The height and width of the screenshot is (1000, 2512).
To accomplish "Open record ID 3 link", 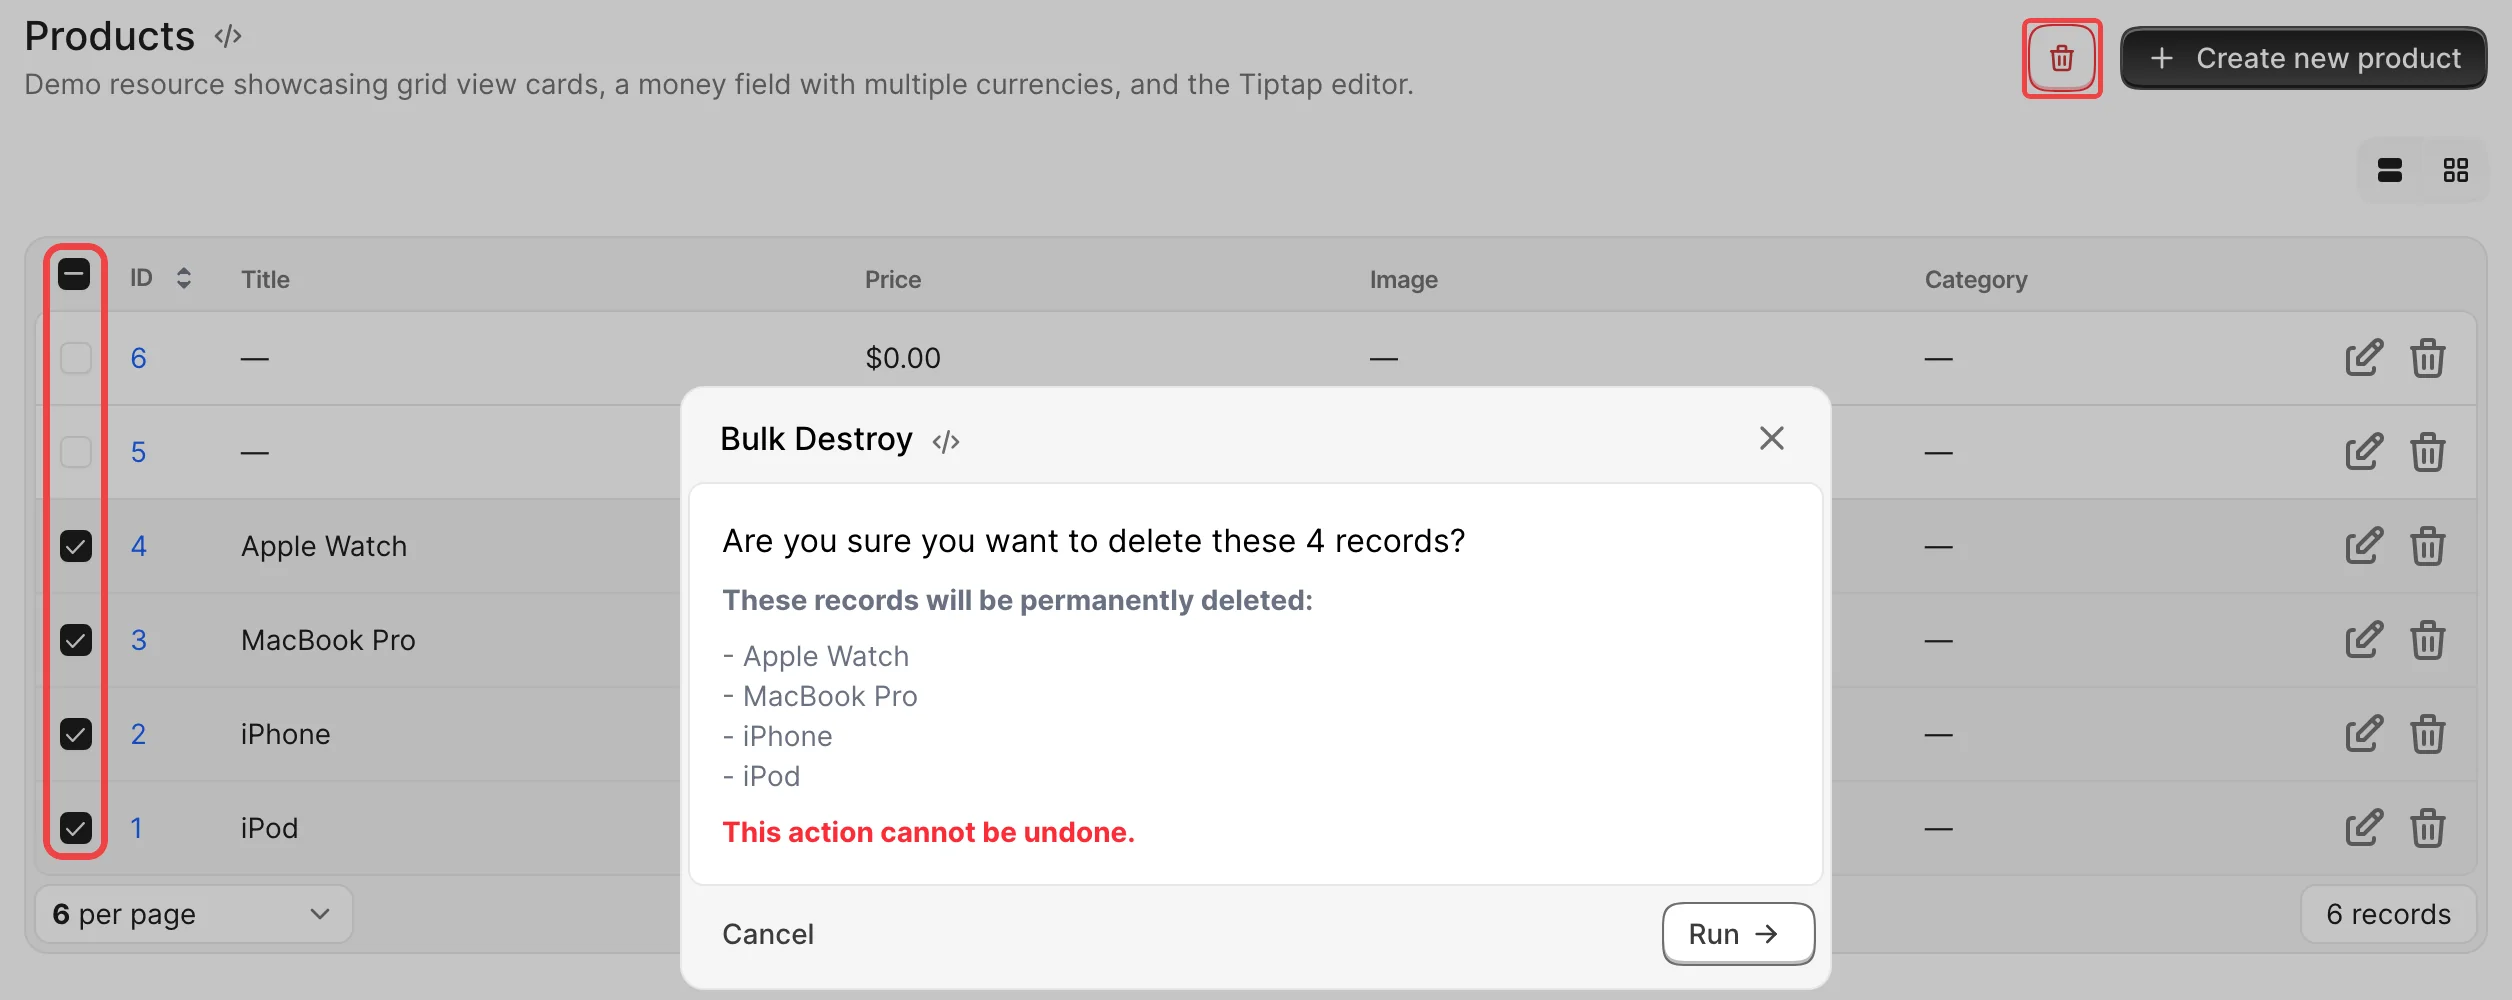I will point(138,640).
